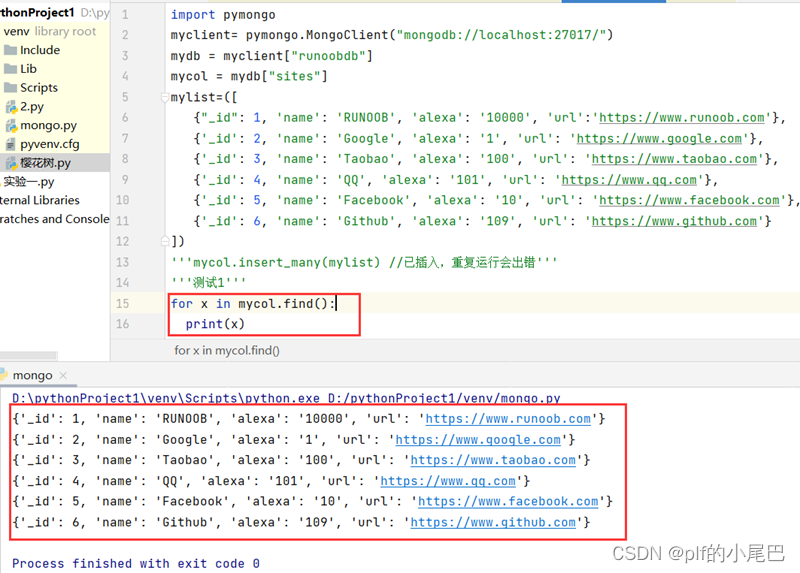Click the fold end marker at line 12
800x573 pixels.
click(x=164, y=241)
